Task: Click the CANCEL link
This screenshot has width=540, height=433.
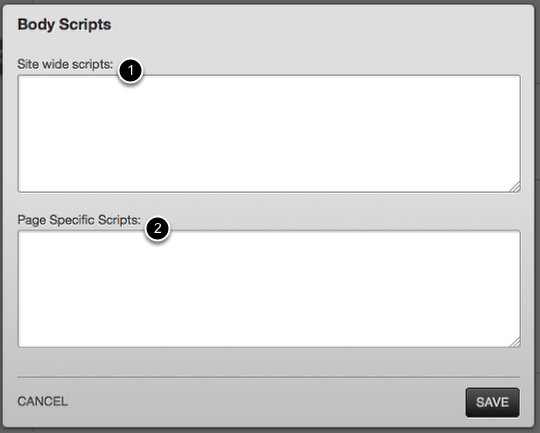Action: [43, 401]
